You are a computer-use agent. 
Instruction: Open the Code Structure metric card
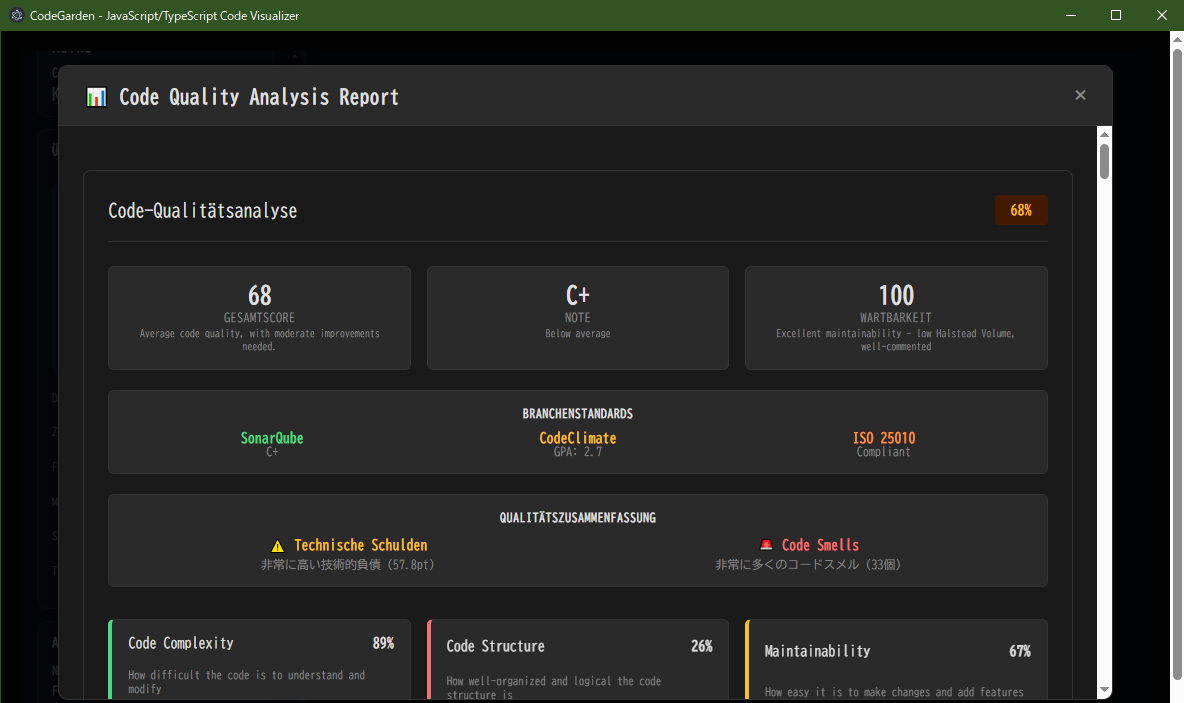578,660
